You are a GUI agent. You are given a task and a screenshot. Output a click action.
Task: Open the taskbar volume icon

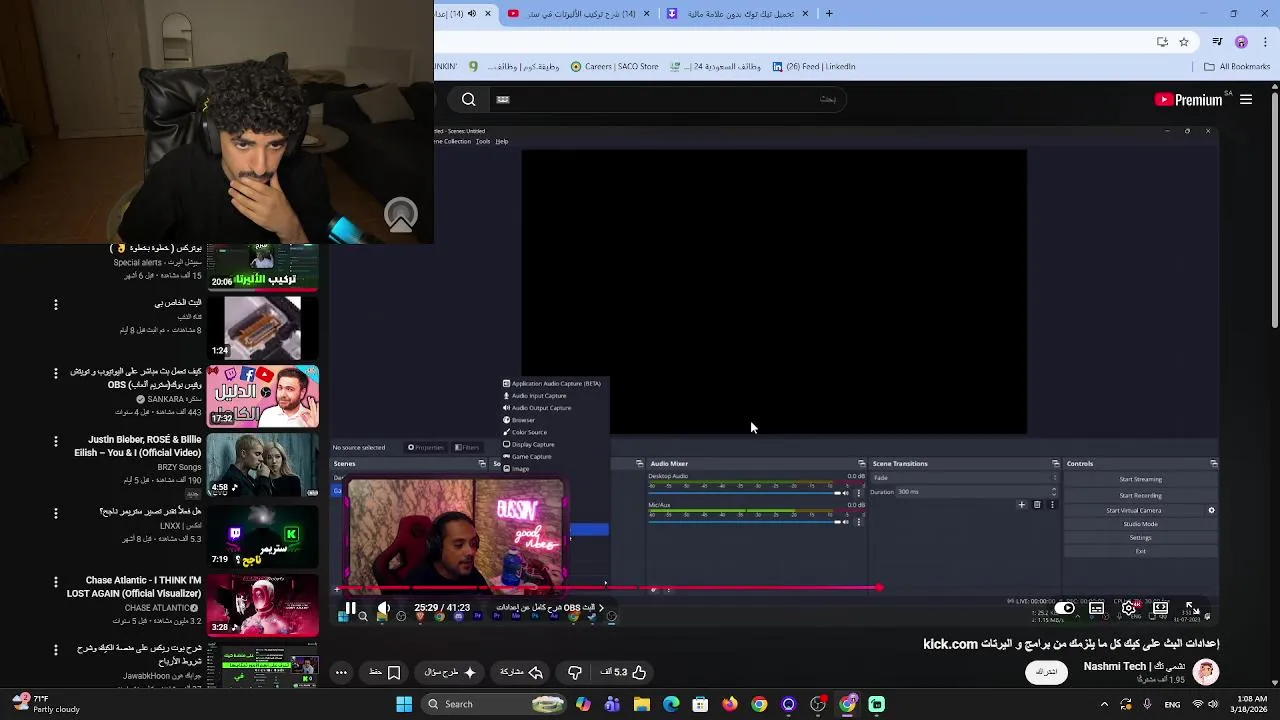click(x=1213, y=704)
